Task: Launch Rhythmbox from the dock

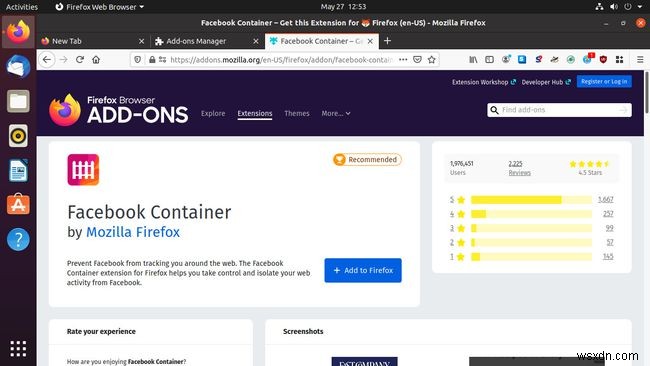Action: [18, 136]
